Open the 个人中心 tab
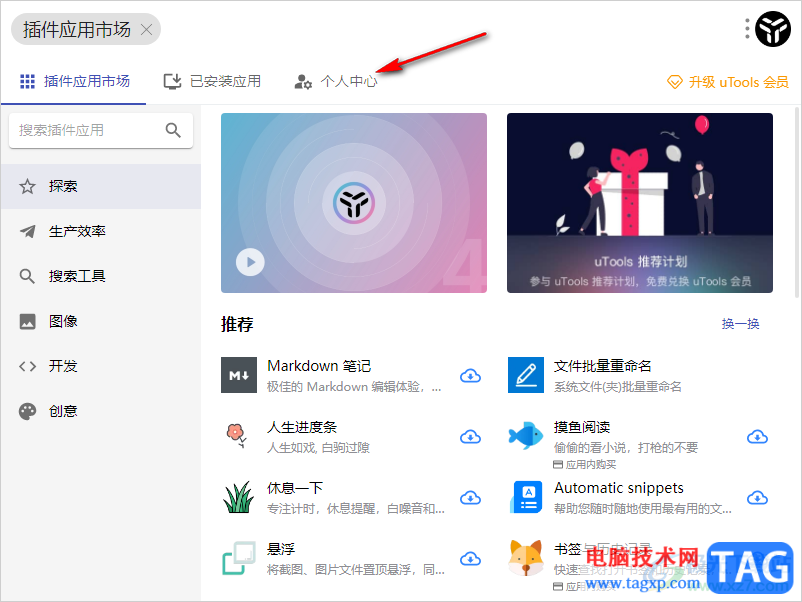 [x=336, y=81]
